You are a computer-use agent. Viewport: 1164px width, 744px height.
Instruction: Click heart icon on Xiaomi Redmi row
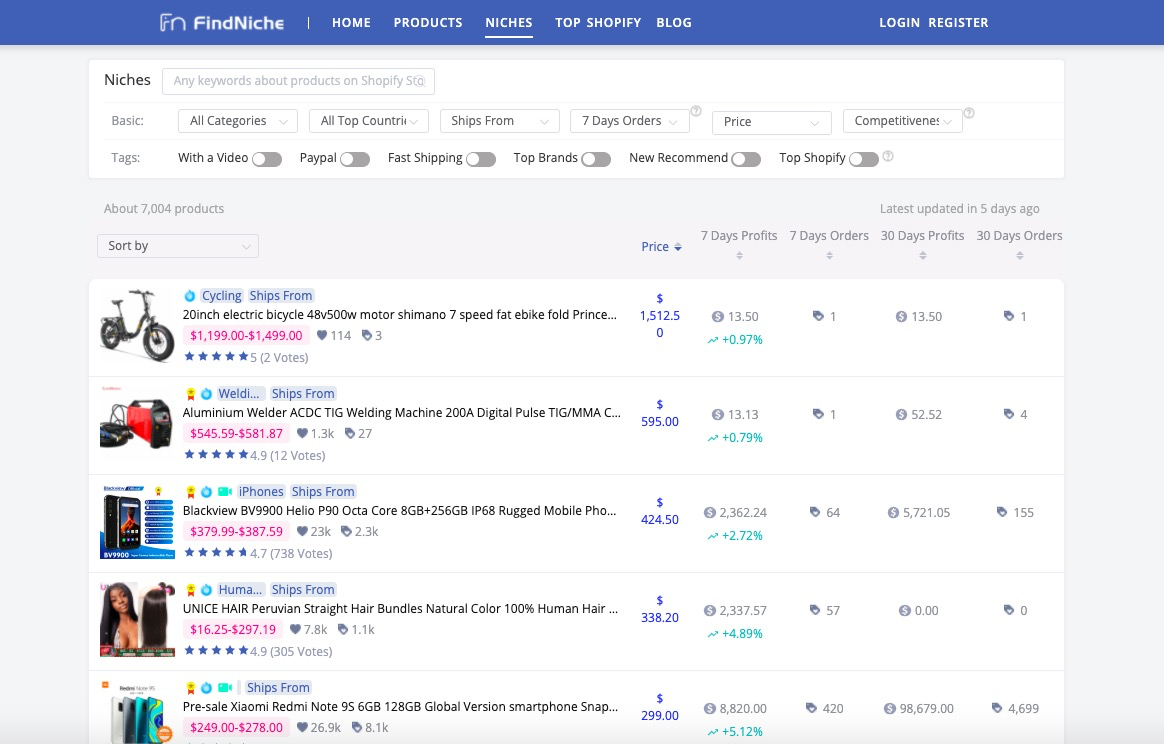[x=302, y=727]
